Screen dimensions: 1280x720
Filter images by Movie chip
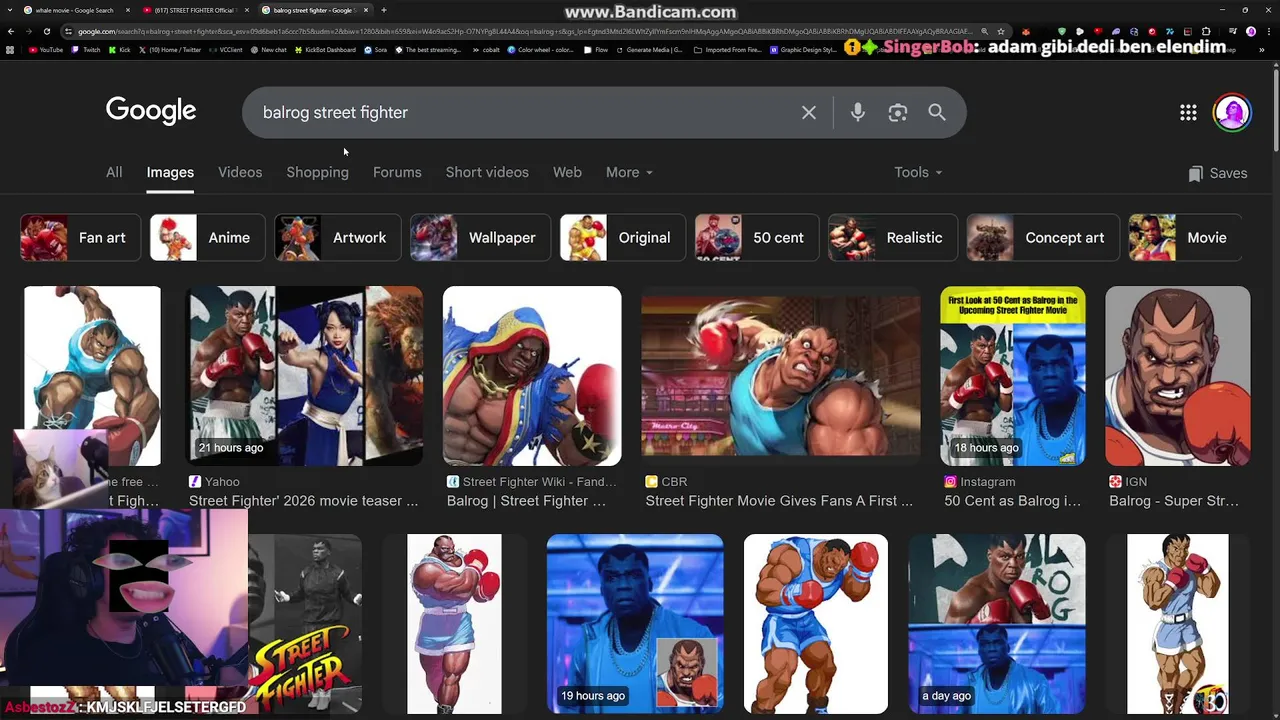pos(1185,238)
